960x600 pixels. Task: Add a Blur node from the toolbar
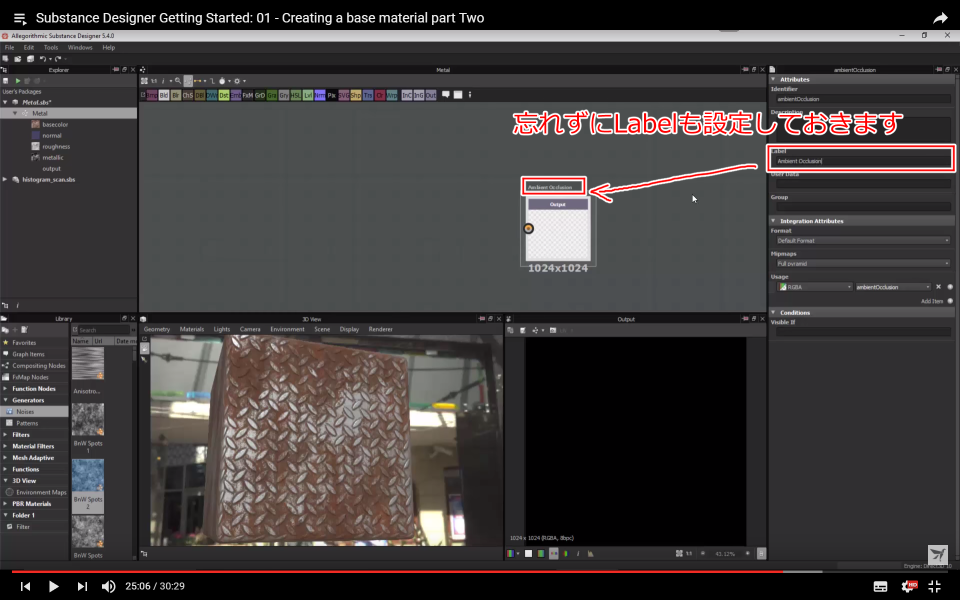click(x=176, y=95)
